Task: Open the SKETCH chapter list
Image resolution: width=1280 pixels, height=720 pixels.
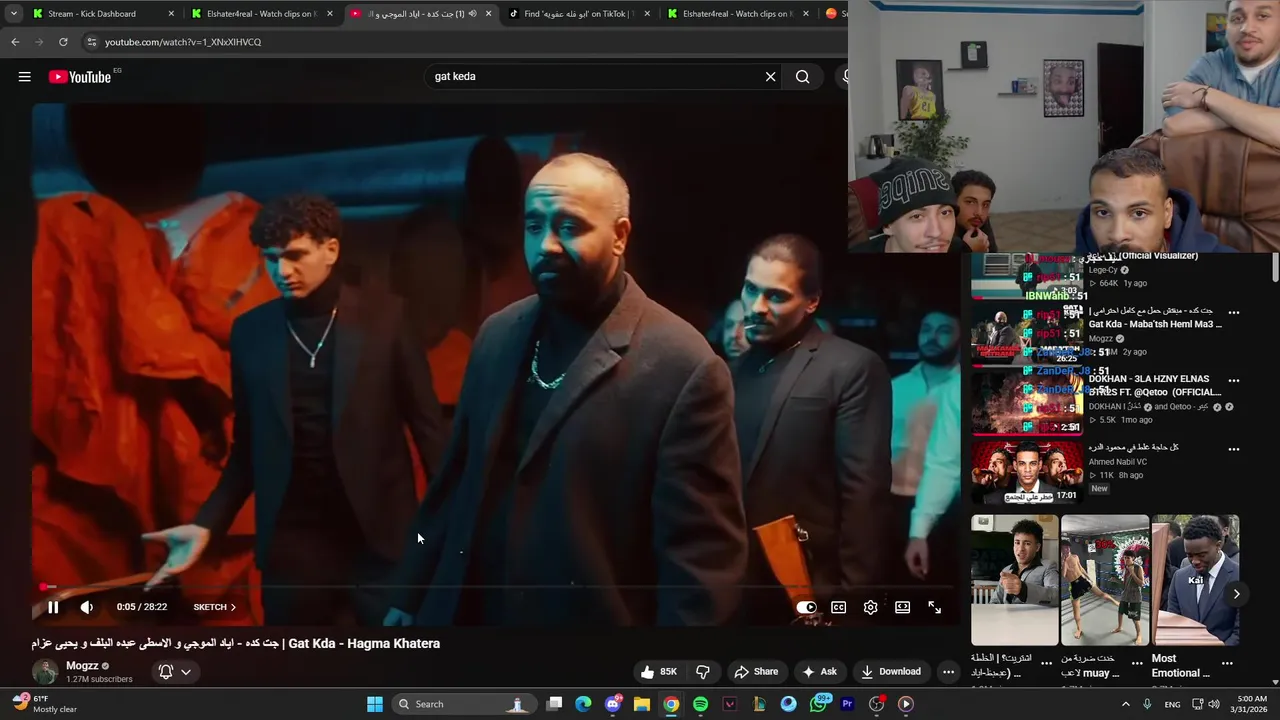Action: pos(215,607)
